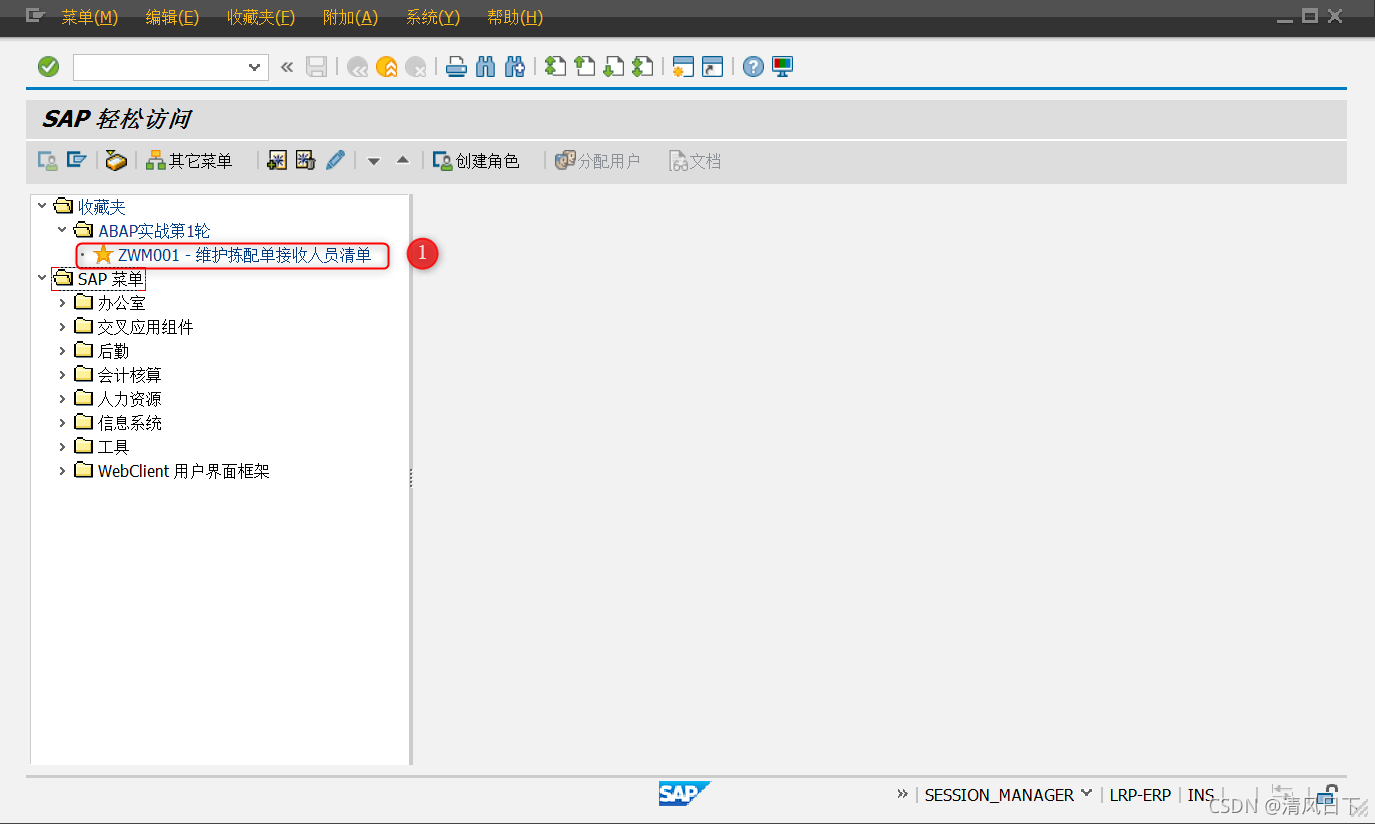Click the Save diskette icon
Screen dimensions: 1375x824
(x=317, y=67)
